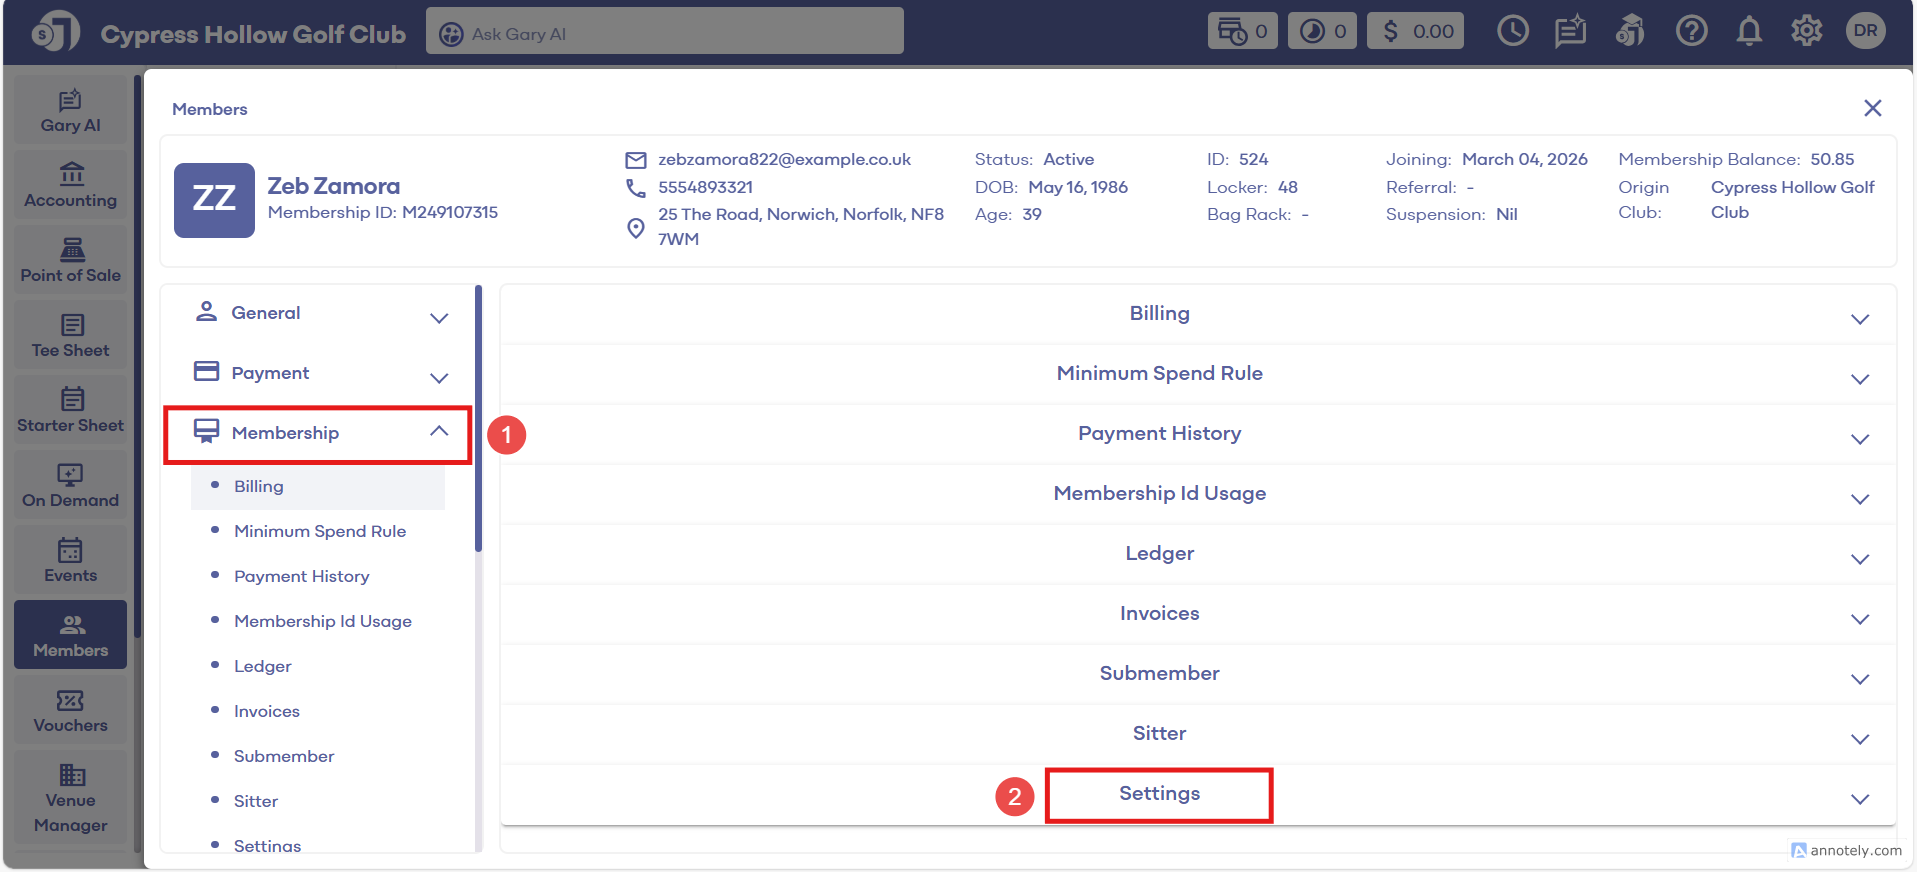Select Minimum Spend Rule submenu item
This screenshot has width=1917, height=872.
point(319,531)
